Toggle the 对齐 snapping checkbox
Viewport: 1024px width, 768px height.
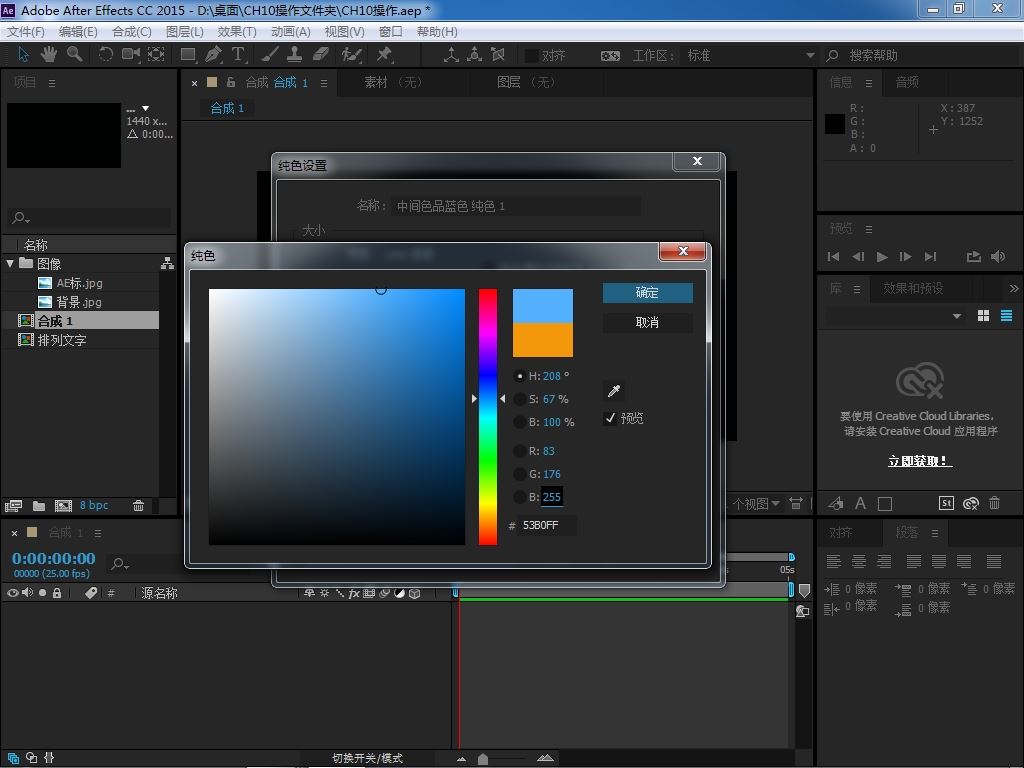click(x=532, y=56)
